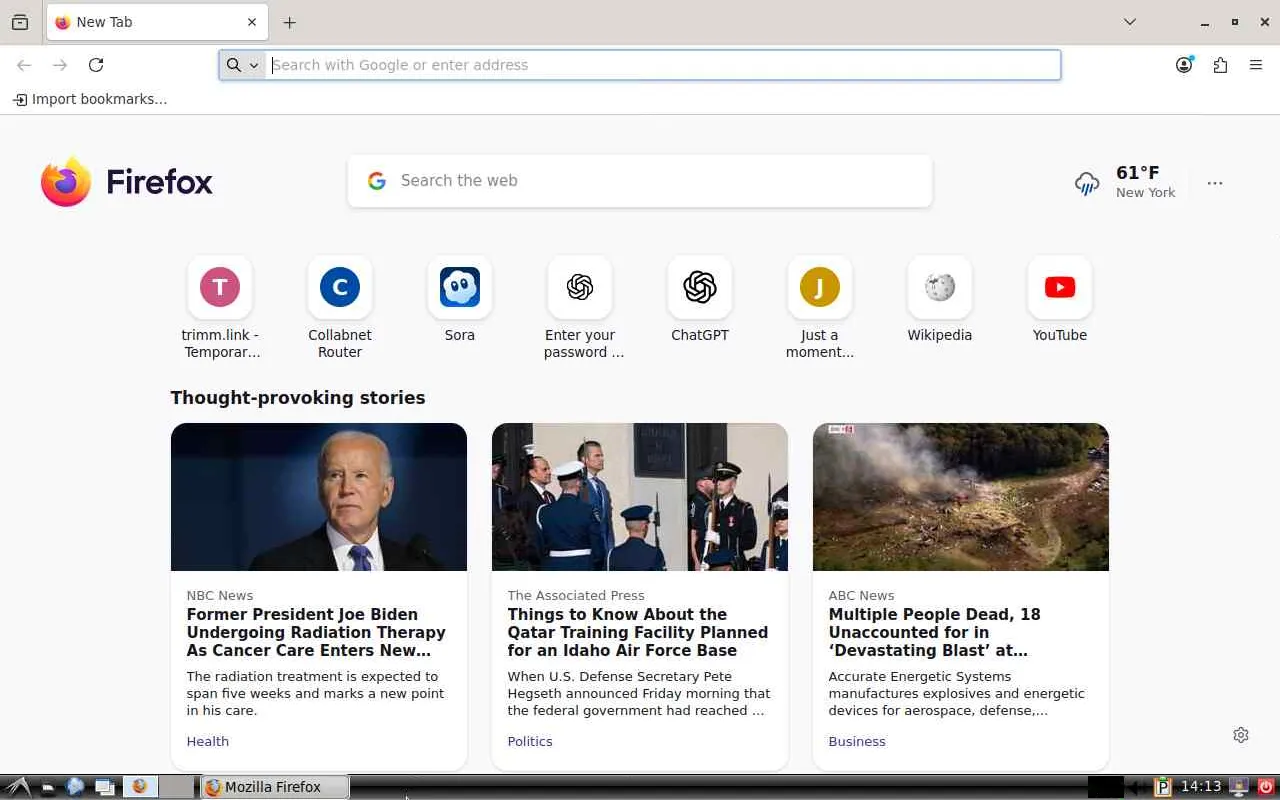Open the system start menu icon
The height and width of the screenshot is (800, 1280).
pos(18,787)
